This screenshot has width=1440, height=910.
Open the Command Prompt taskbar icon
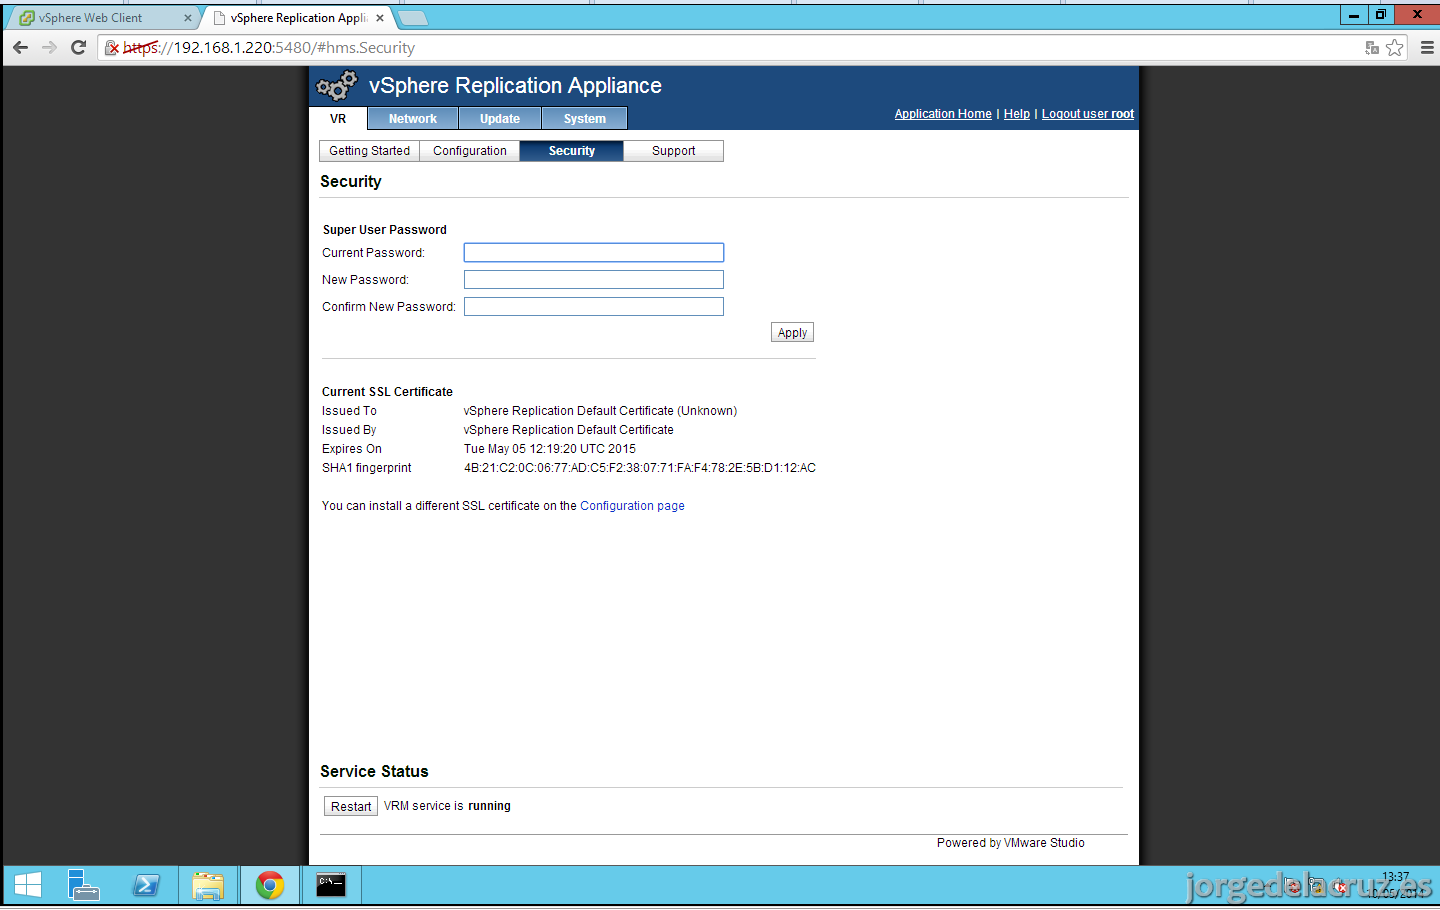click(331, 885)
